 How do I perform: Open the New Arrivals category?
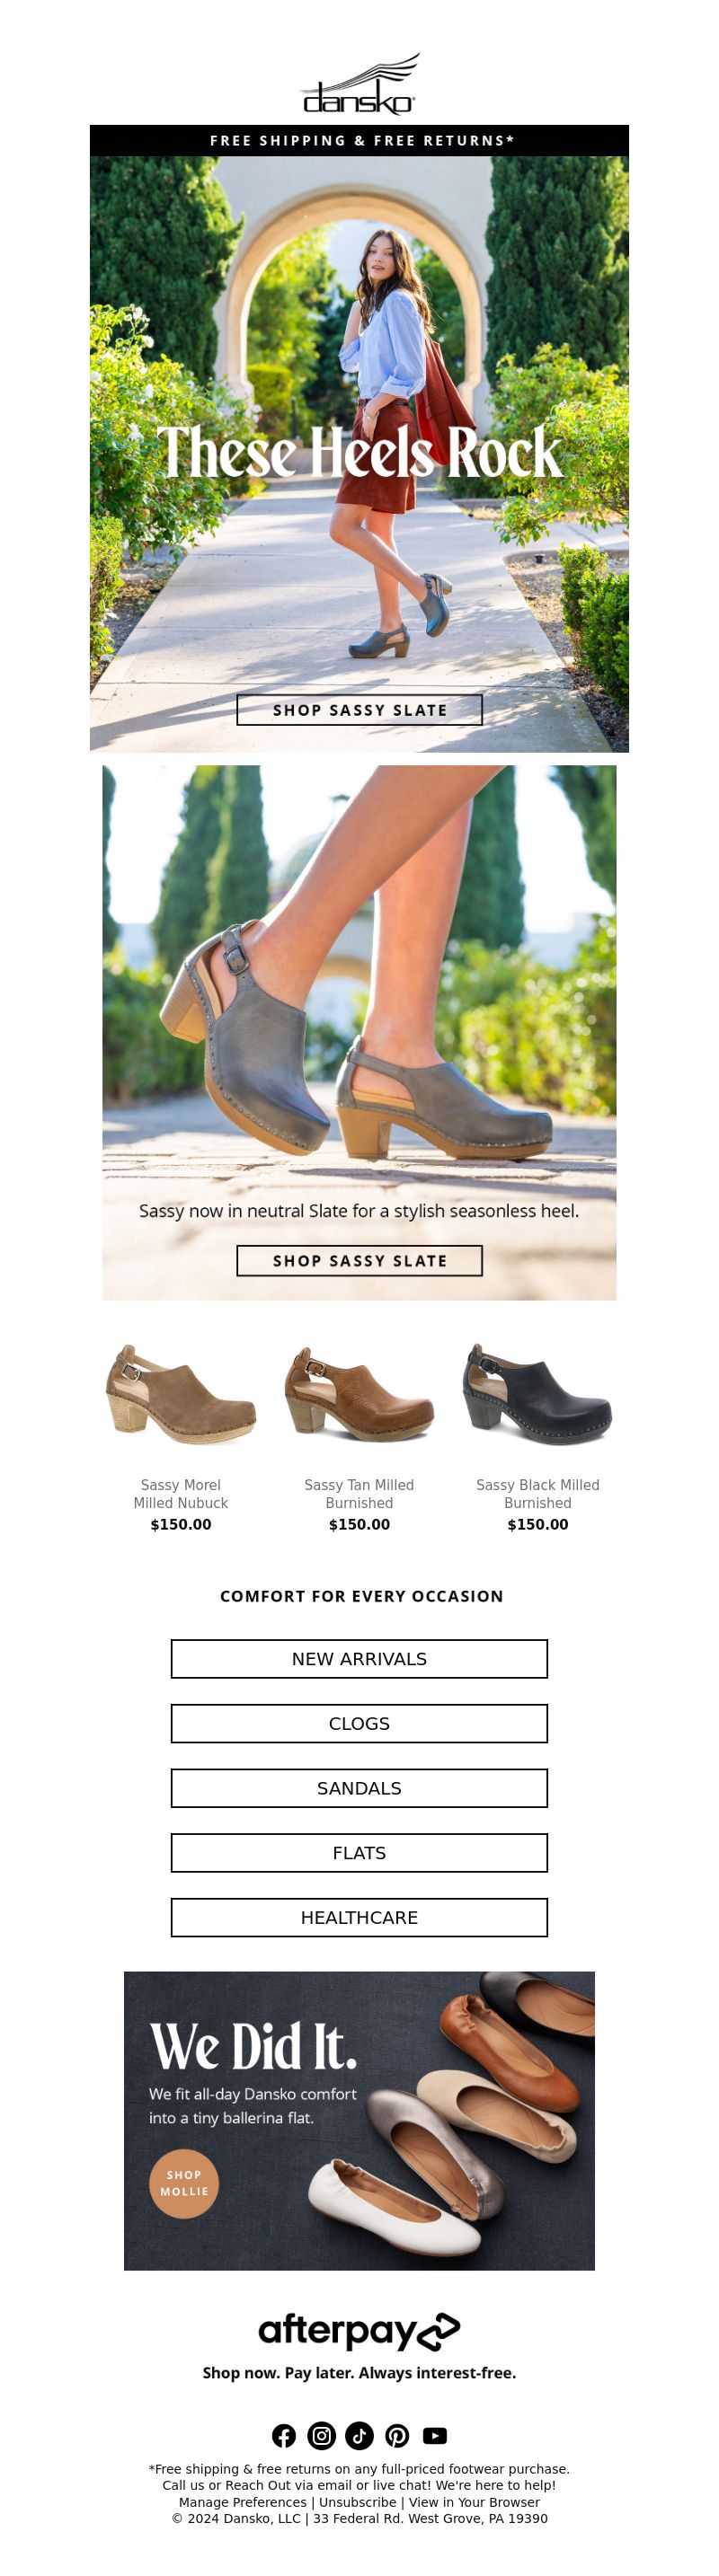click(359, 1658)
